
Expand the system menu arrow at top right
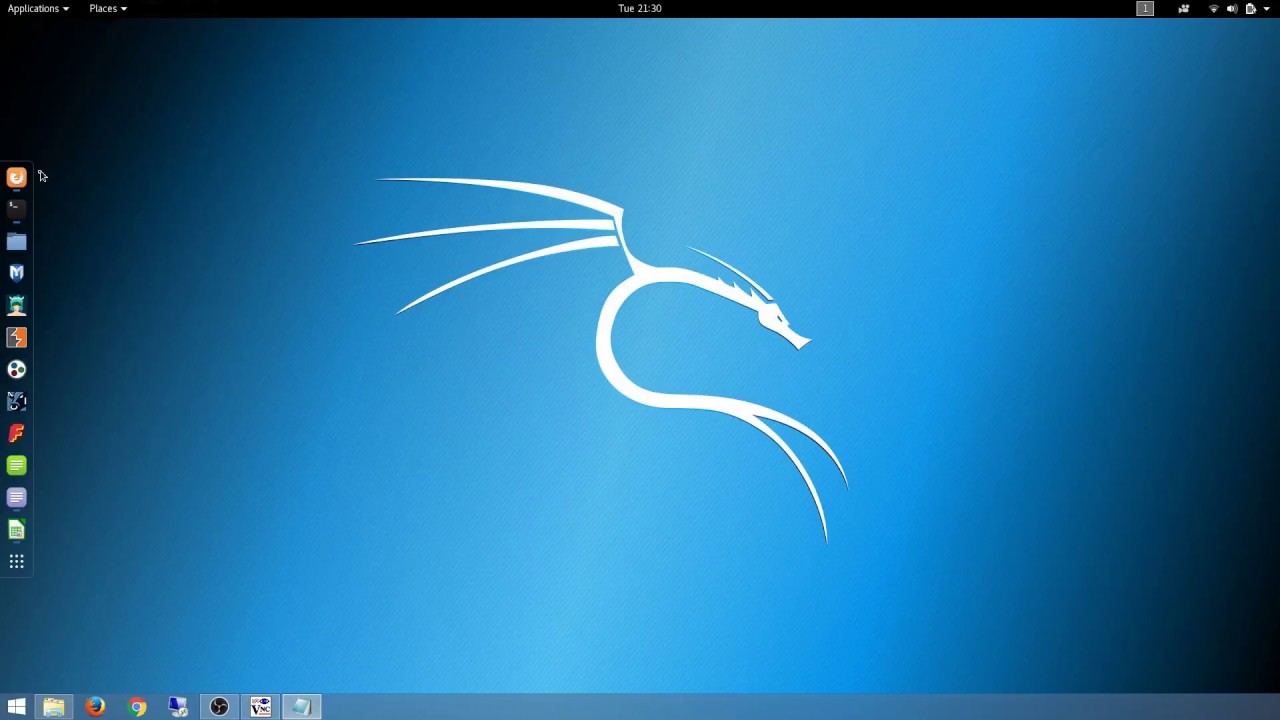tap(1267, 8)
